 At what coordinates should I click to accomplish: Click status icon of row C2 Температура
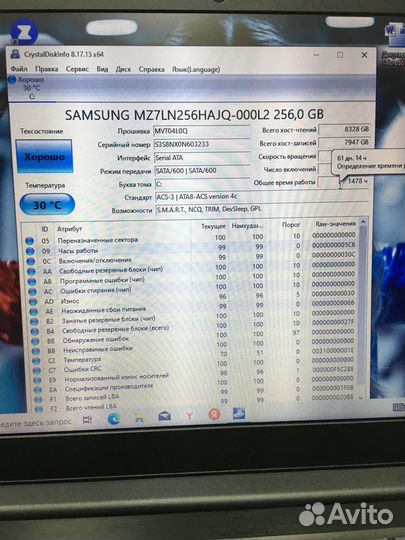[37, 361]
